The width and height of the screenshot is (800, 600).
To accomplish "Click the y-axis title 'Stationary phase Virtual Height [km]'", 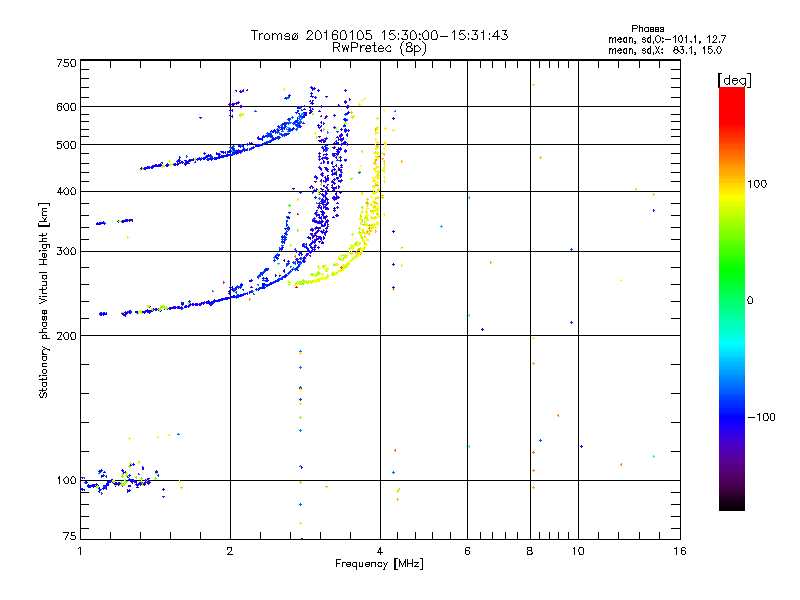I will [44, 300].
